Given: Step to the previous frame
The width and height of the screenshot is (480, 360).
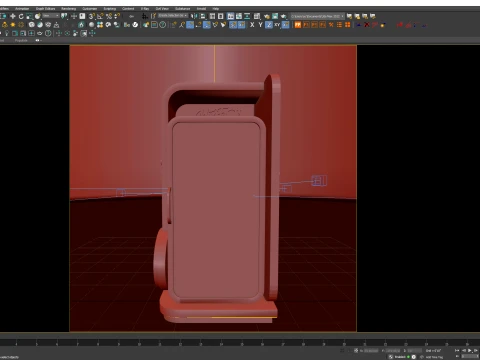Looking at the screenshot, I should point(464,350).
